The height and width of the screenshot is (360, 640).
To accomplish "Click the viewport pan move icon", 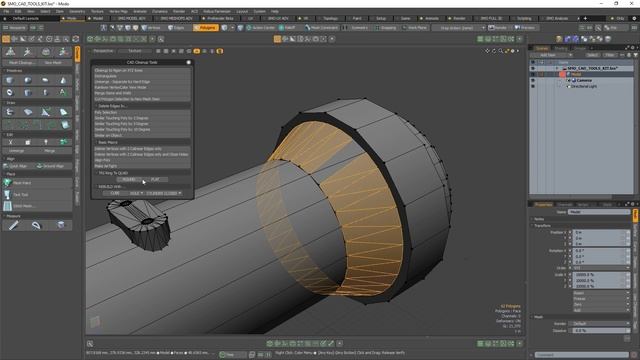I will (487, 51).
